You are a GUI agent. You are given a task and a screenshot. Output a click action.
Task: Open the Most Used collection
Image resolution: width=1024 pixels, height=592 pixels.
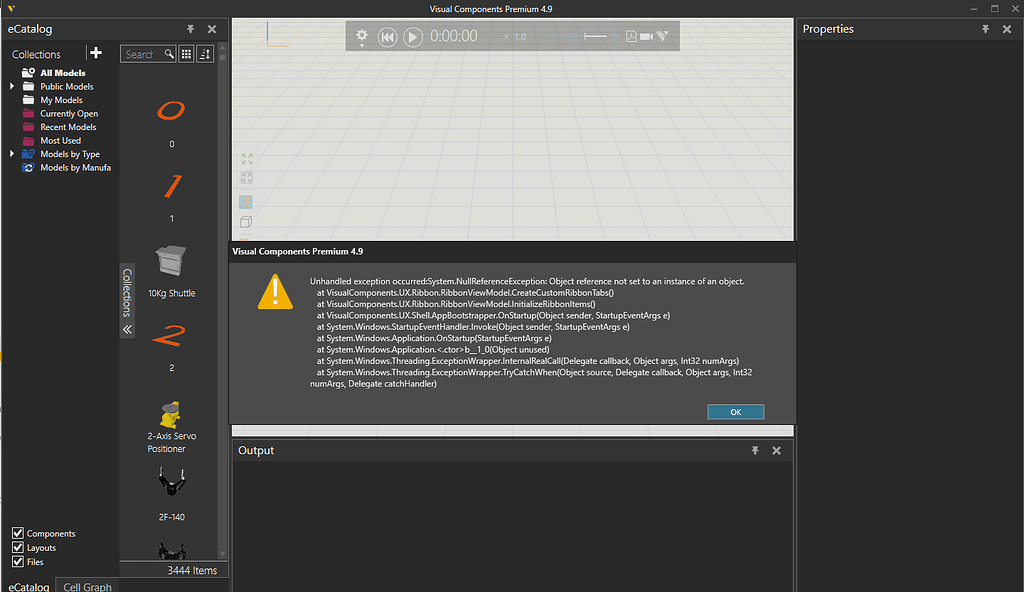coord(61,140)
